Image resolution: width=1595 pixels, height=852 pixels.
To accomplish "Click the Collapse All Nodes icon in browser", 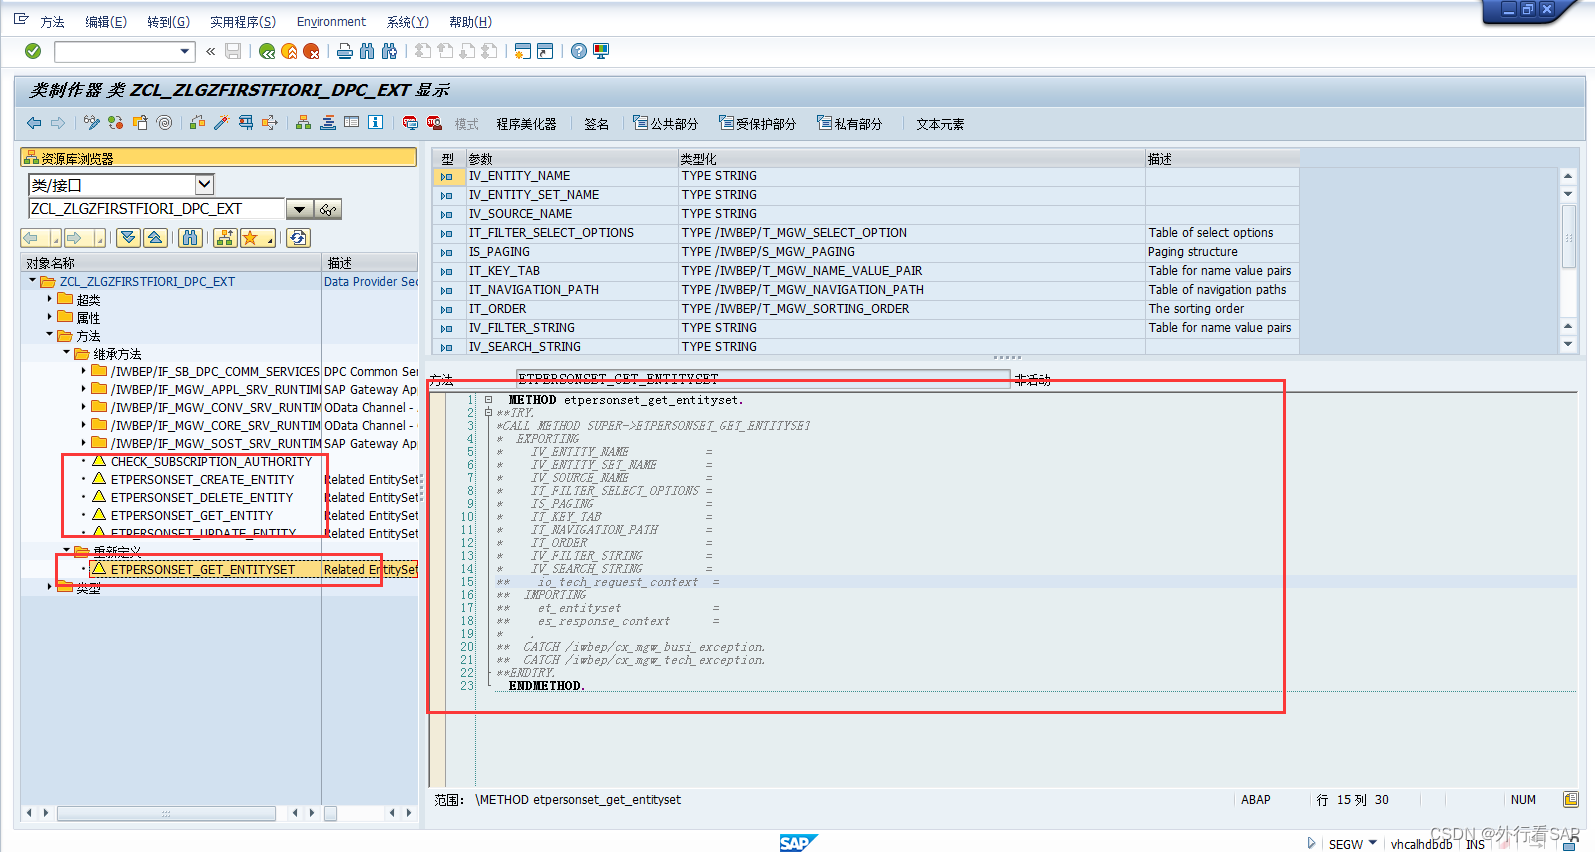I will (155, 238).
